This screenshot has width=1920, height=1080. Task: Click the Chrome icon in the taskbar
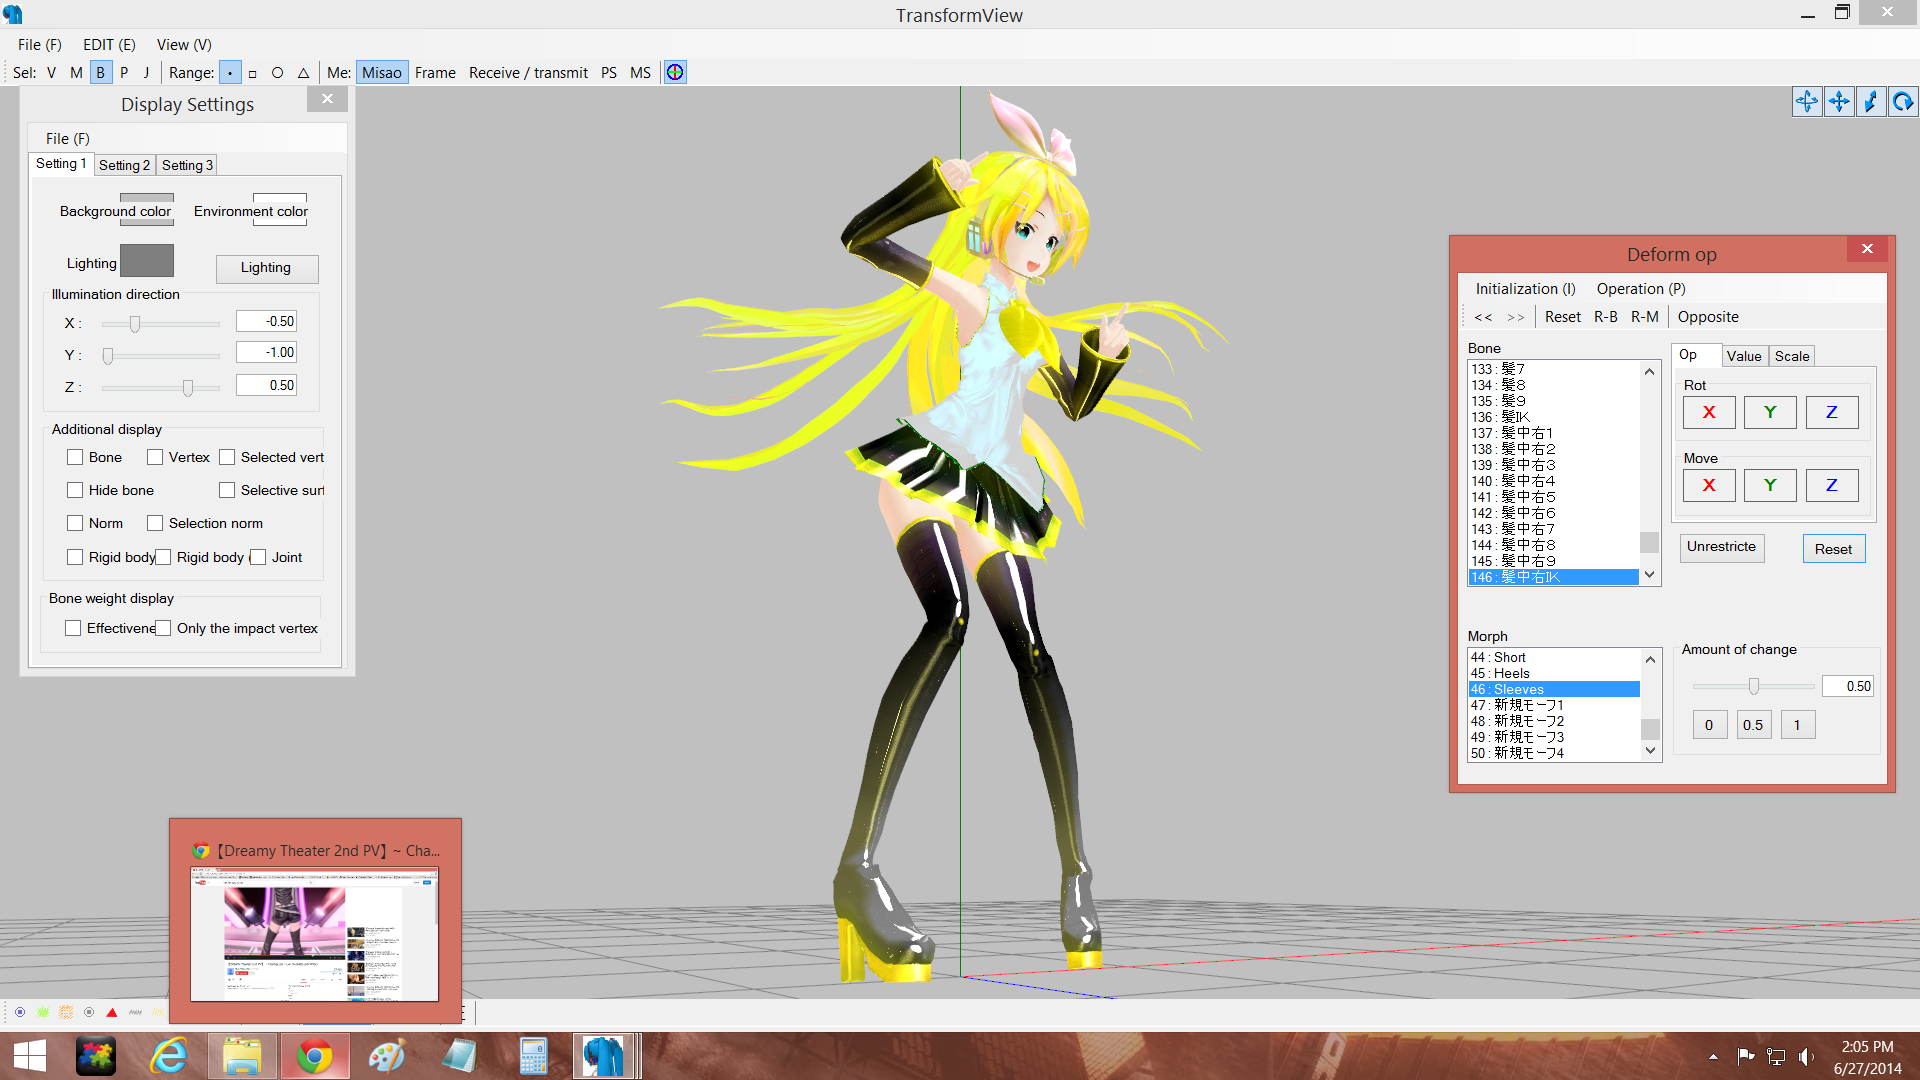(x=314, y=1056)
